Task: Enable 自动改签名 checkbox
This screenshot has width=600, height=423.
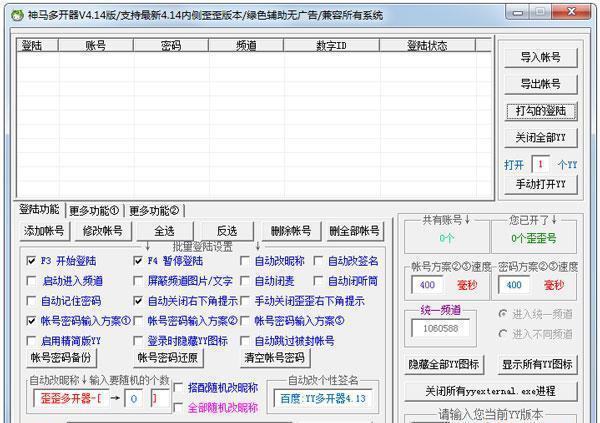Action: pyautogui.click(x=318, y=261)
